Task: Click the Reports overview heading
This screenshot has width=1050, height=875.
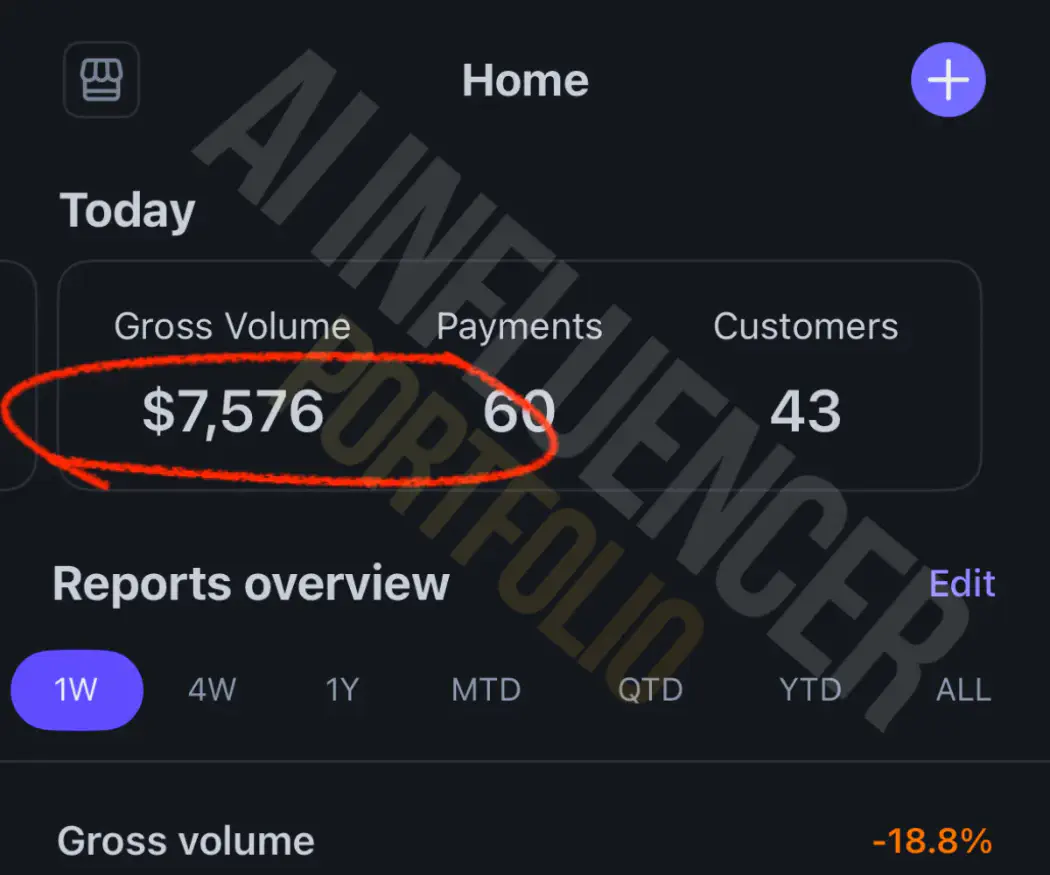Action: (251, 584)
